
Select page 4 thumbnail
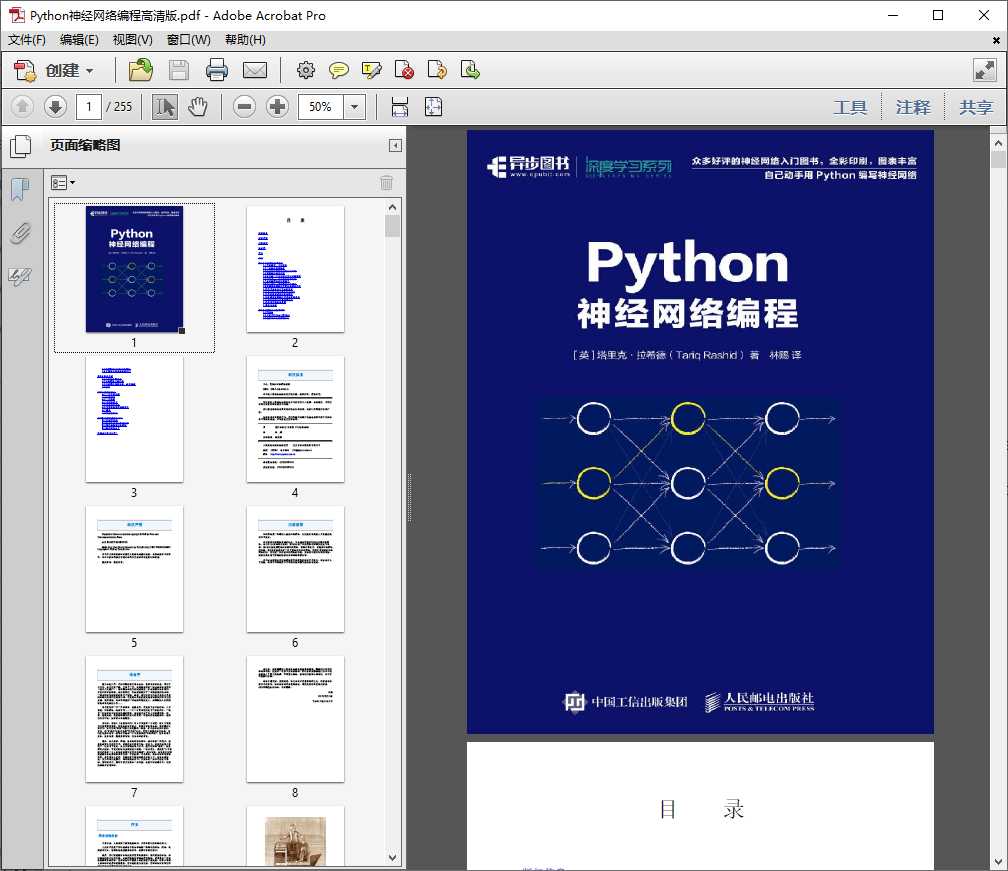[x=295, y=419]
